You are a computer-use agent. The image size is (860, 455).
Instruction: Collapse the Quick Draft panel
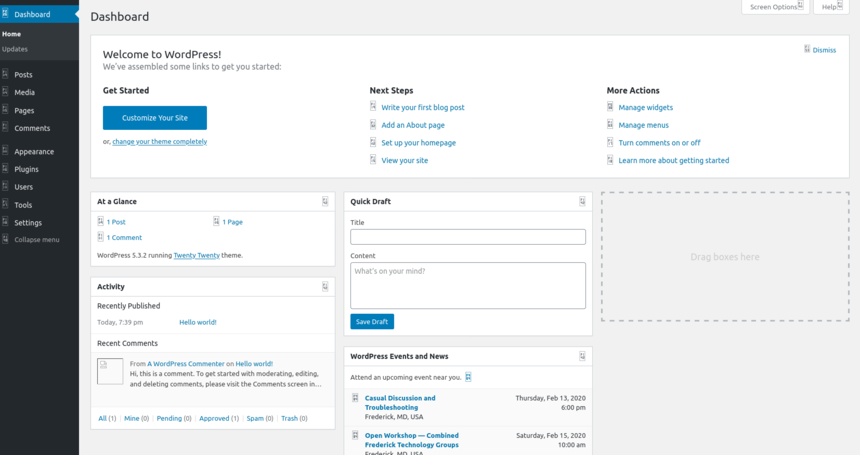coord(582,201)
